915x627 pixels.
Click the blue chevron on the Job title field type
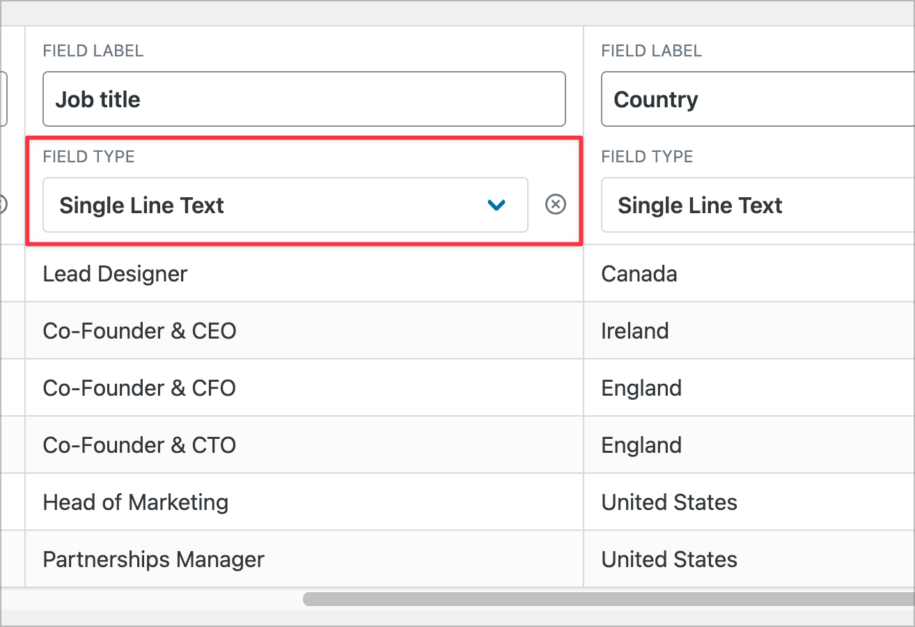point(497,204)
